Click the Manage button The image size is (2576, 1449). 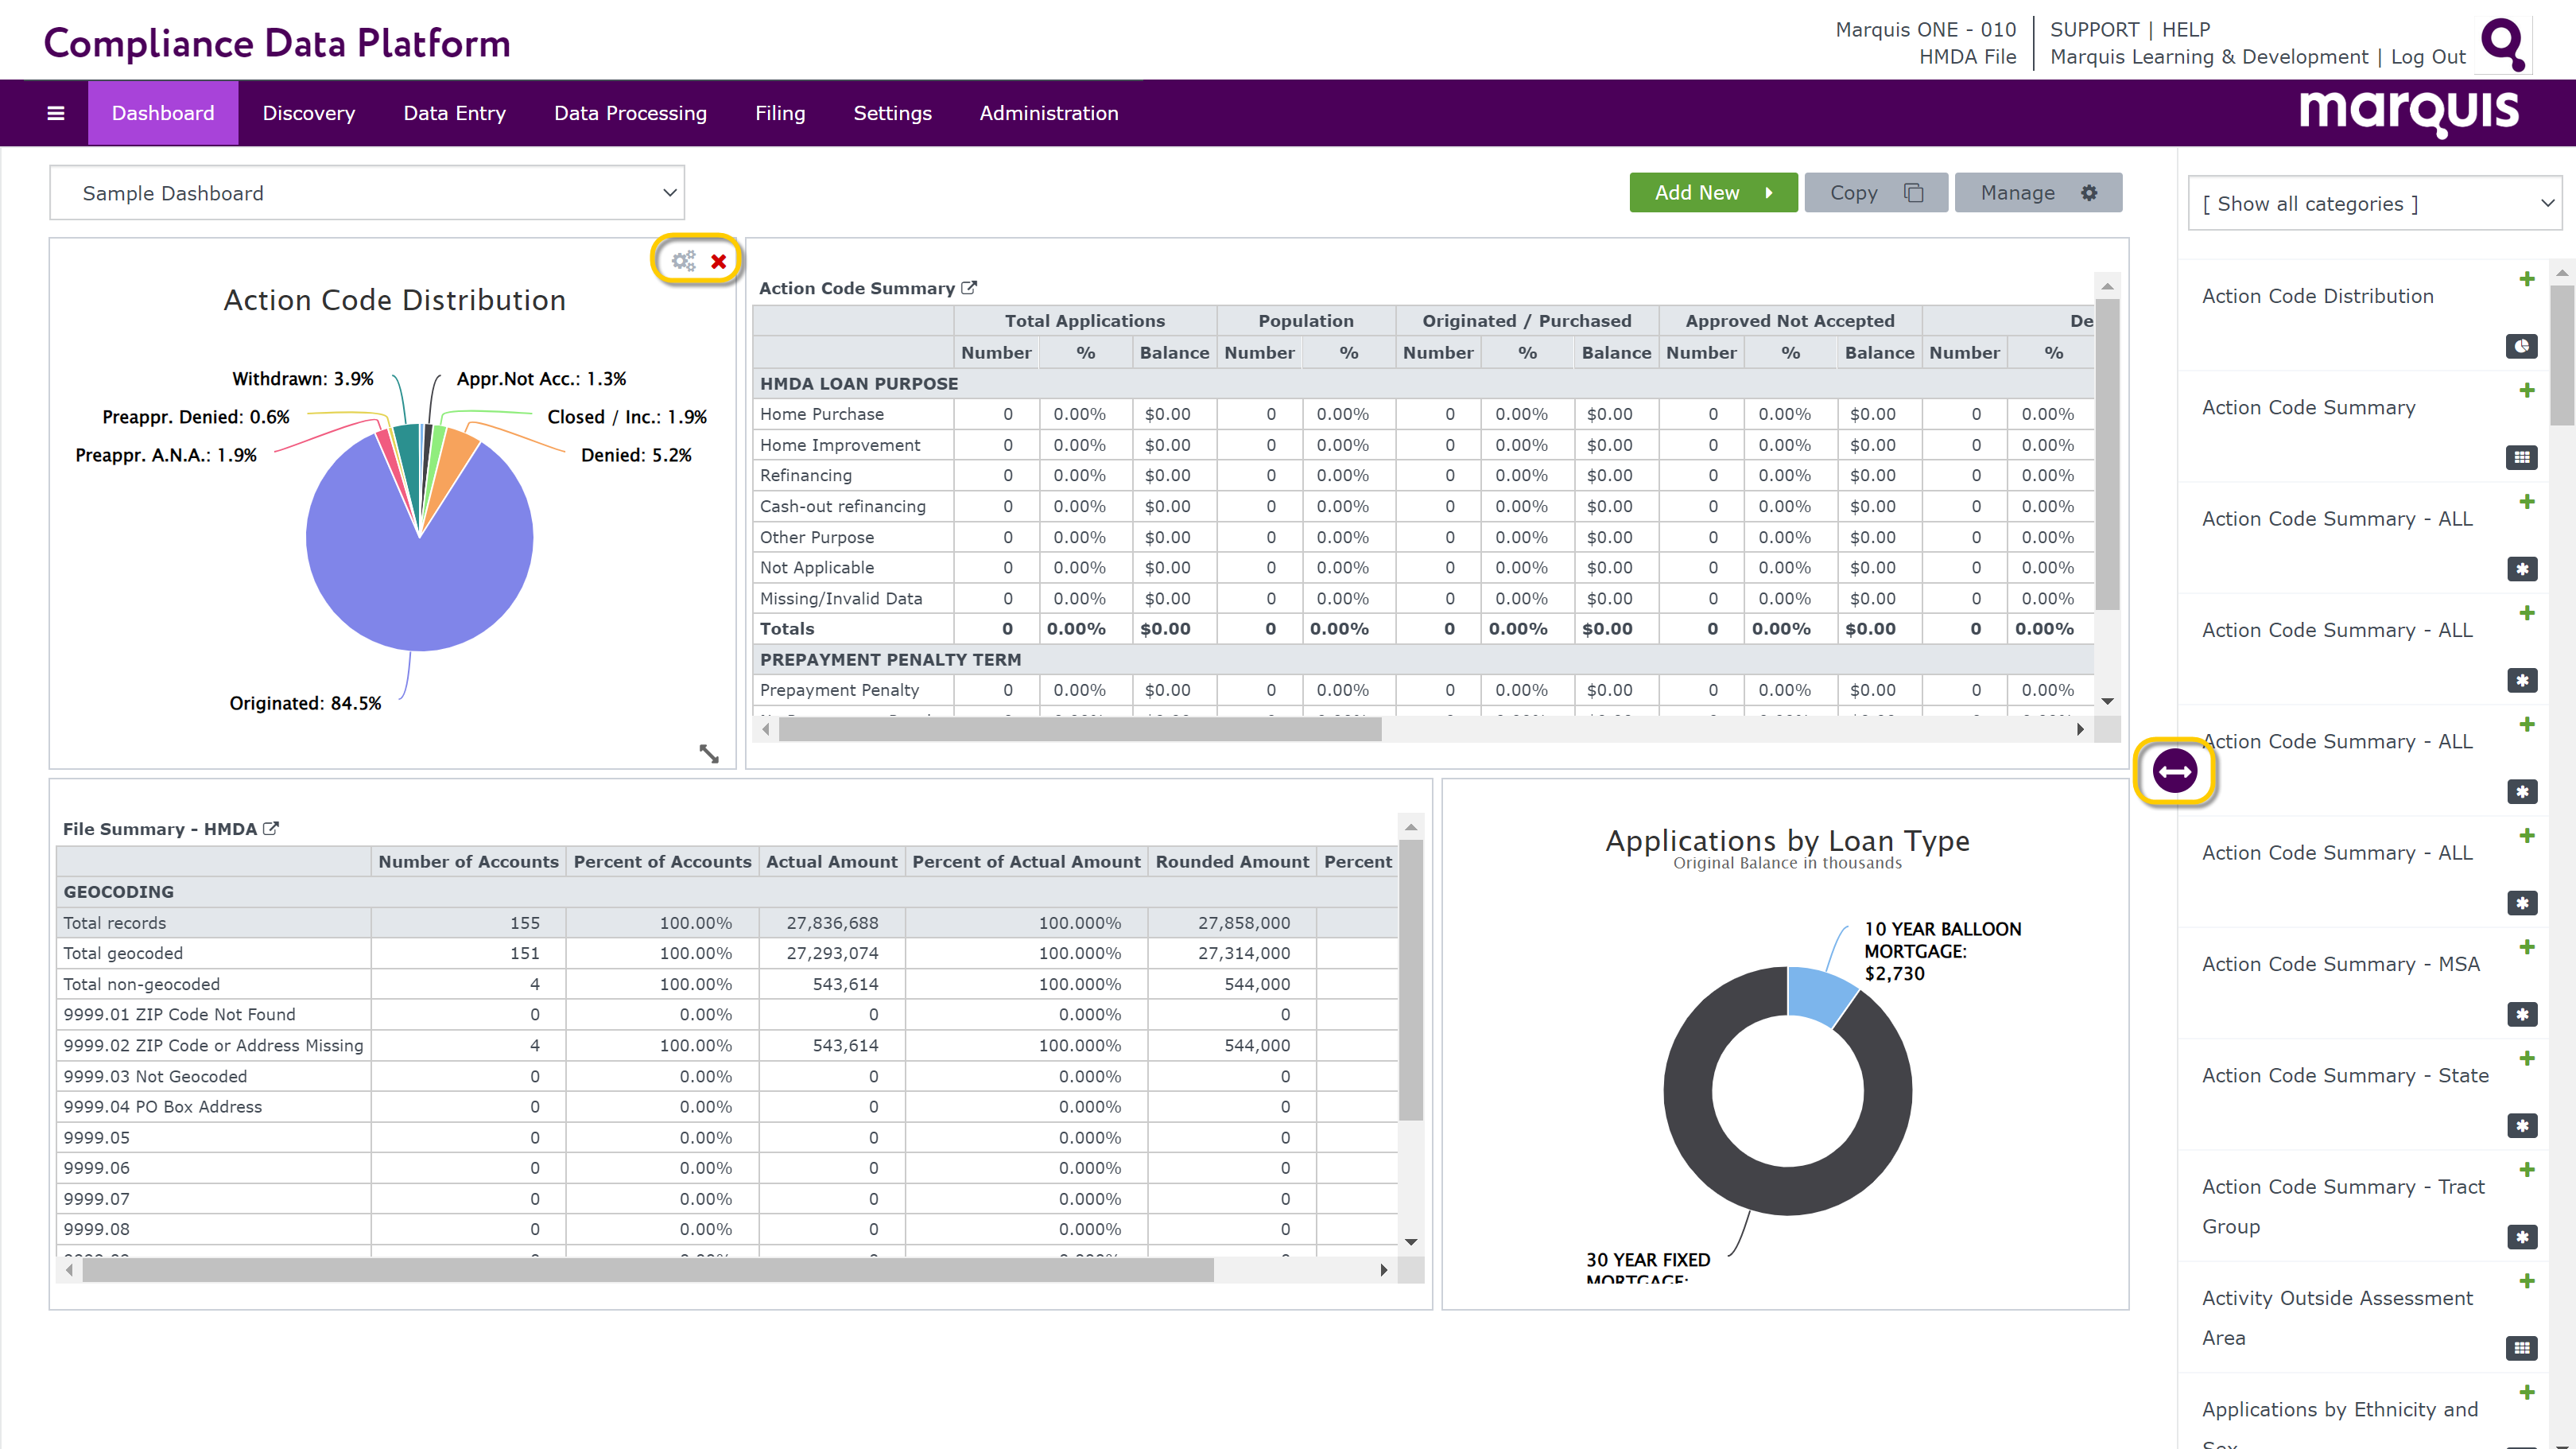coord(2038,193)
